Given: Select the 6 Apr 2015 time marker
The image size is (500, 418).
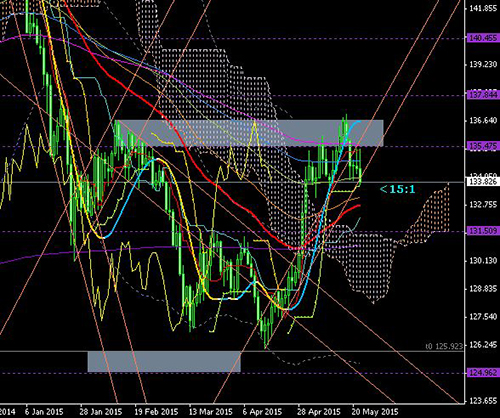Looking at the screenshot, I should pos(262,411).
